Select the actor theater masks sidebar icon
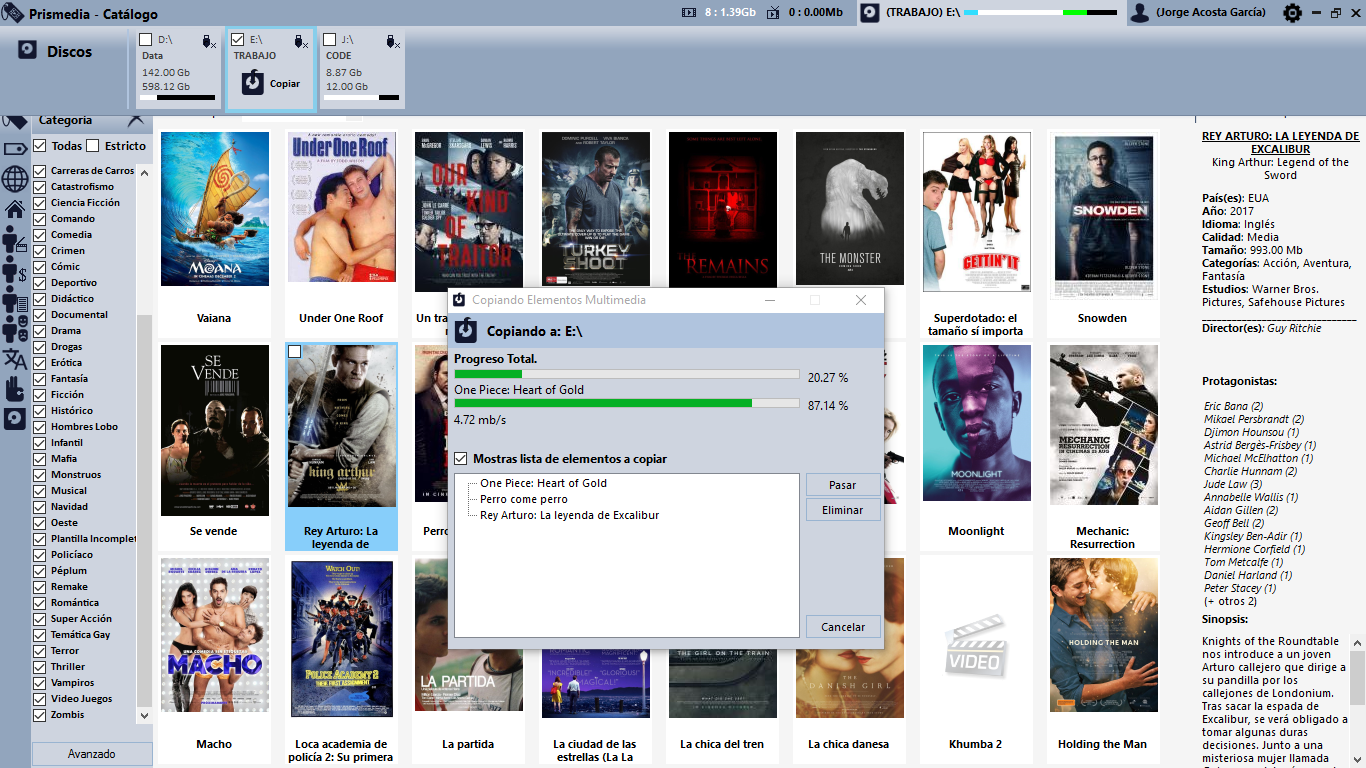The height and width of the screenshot is (768, 1366). [x=14, y=329]
